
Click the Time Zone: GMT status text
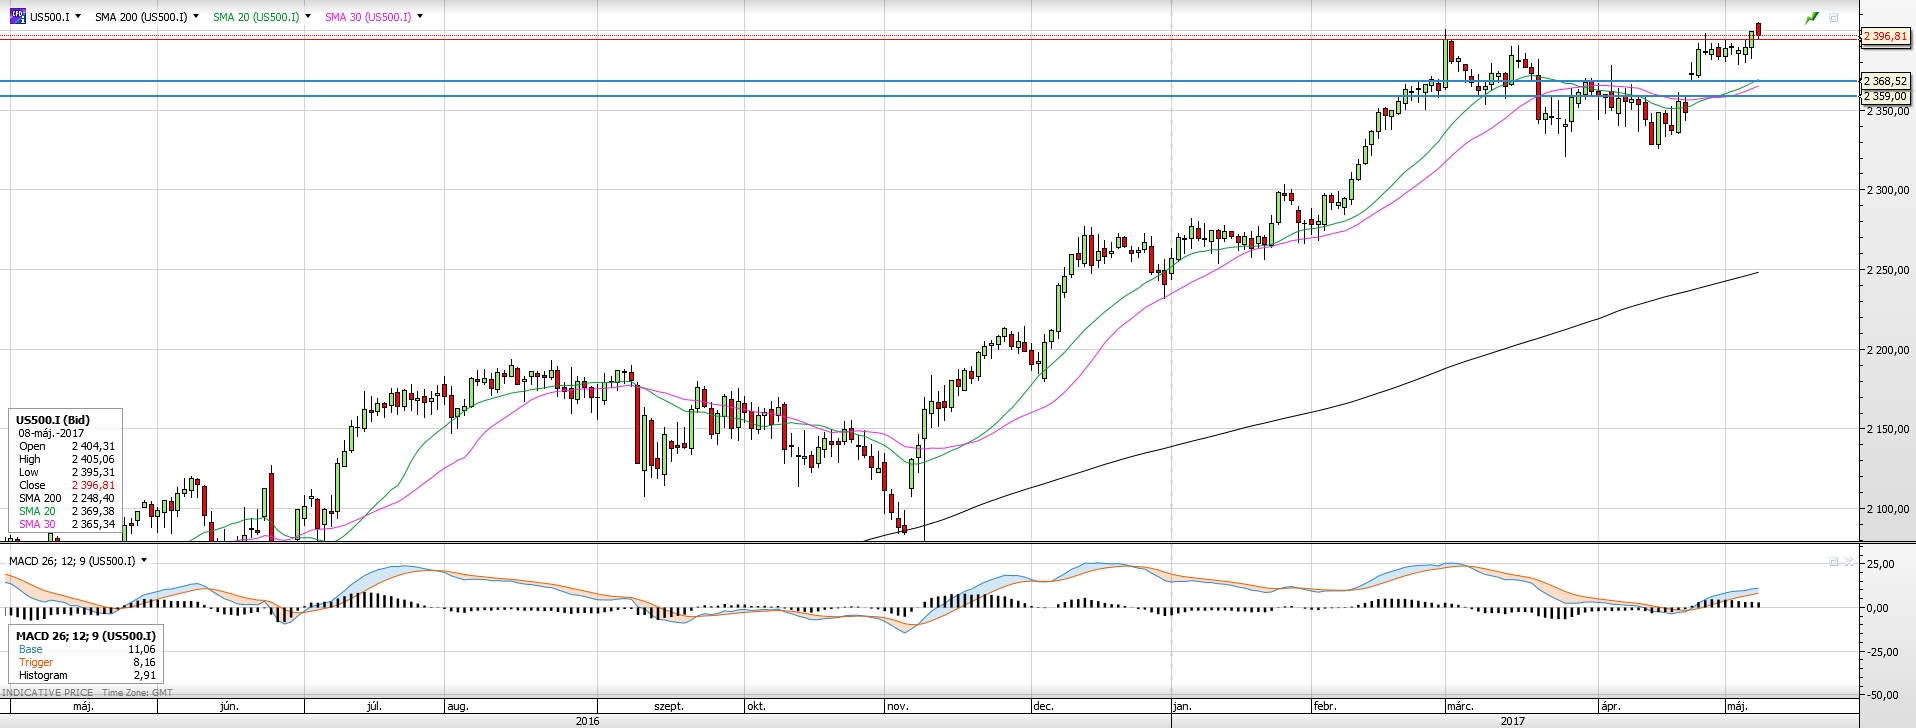(137, 692)
